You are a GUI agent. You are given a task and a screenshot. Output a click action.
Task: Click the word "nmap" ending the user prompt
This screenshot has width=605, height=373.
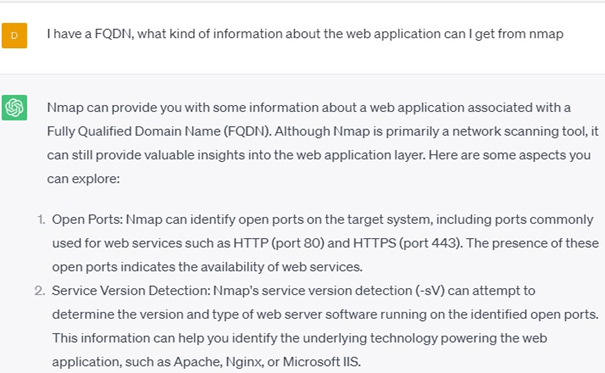(x=546, y=34)
